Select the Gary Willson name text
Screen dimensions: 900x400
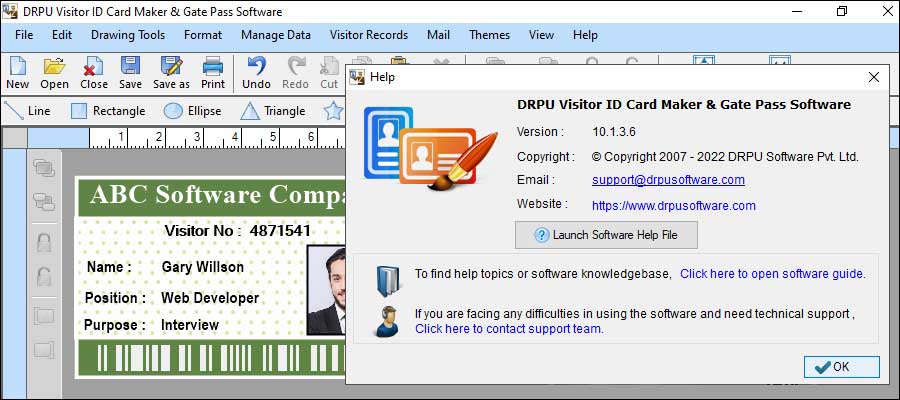pyautogui.click(x=203, y=267)
